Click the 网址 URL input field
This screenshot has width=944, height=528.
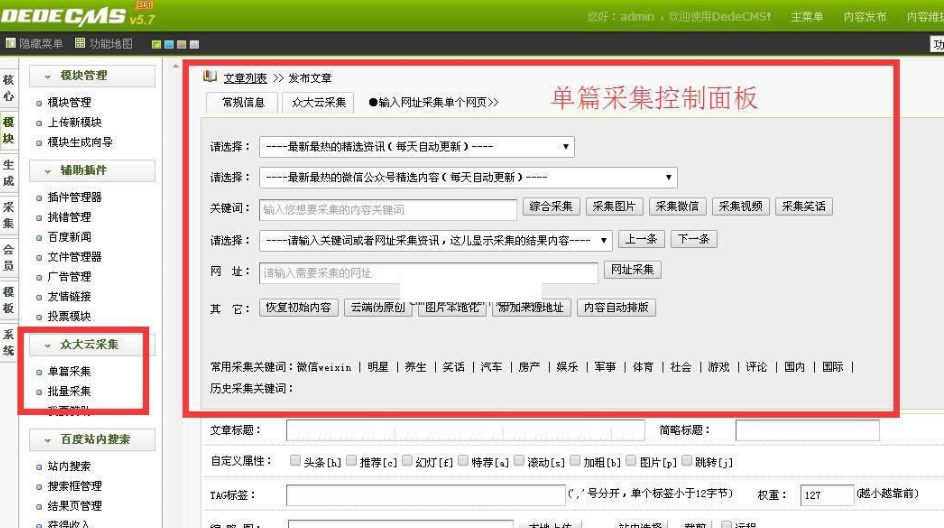tap(429, 273)
